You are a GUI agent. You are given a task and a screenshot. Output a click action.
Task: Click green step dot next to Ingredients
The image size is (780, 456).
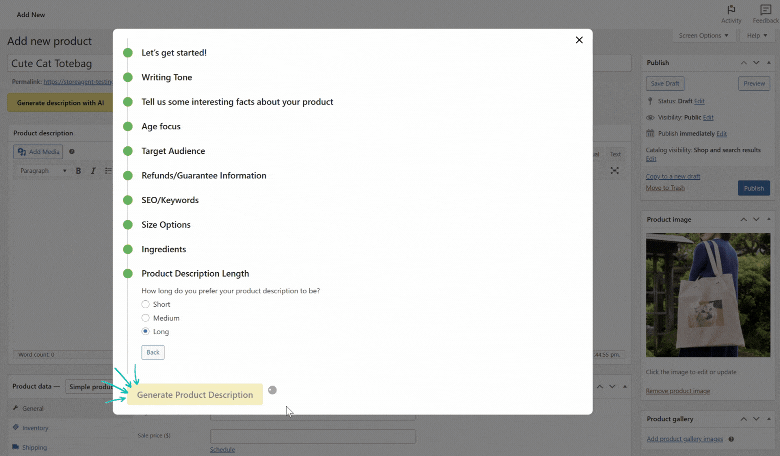click(128, 249)
